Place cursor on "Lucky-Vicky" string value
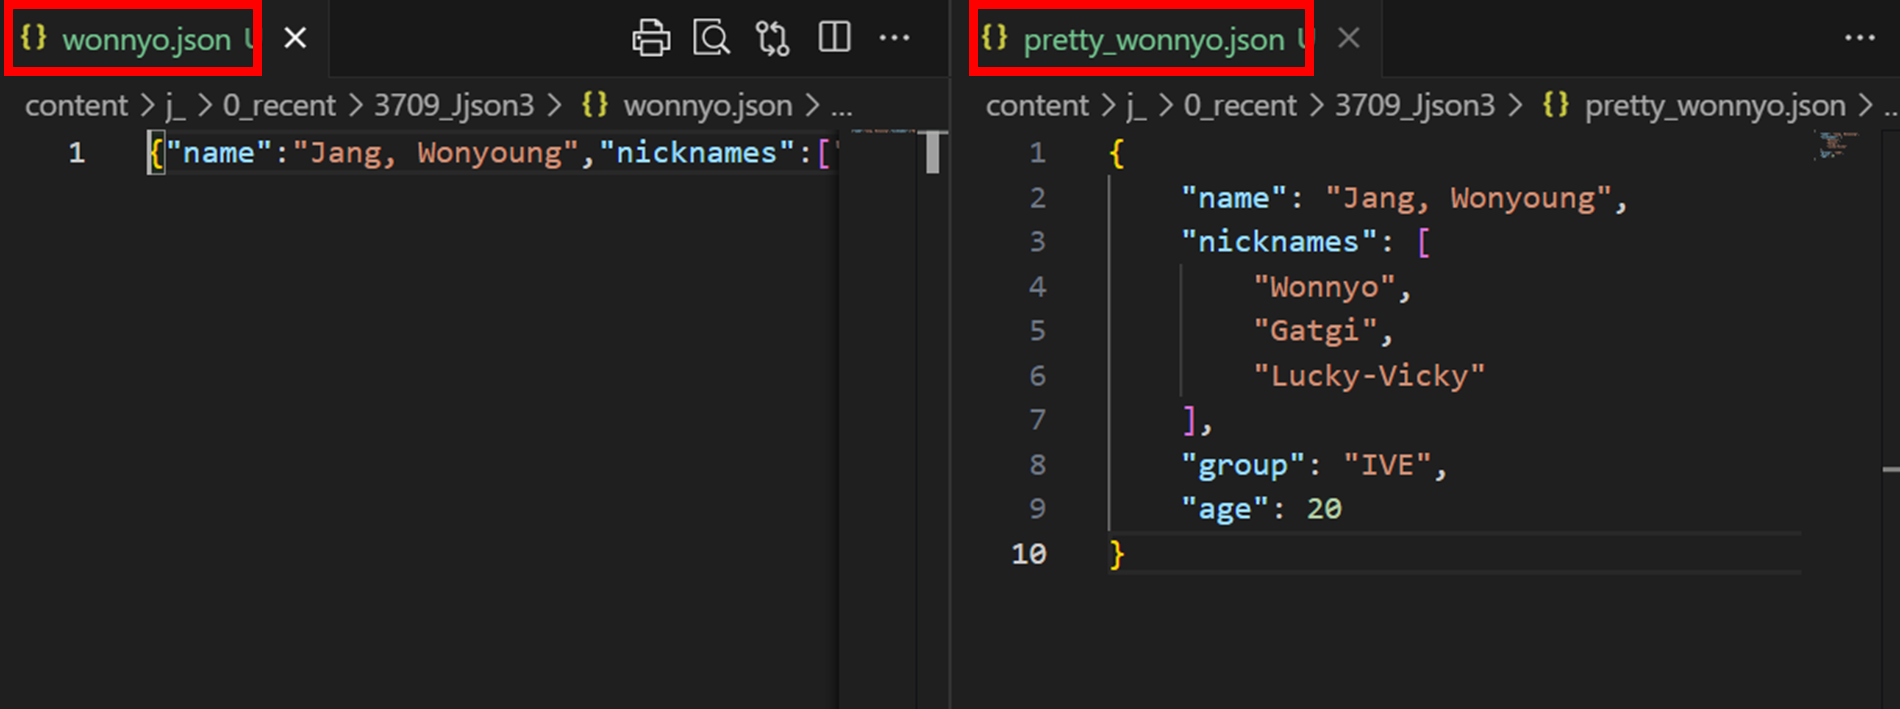Viewport: 1900px width, 709px height. tap(1368, 376)
